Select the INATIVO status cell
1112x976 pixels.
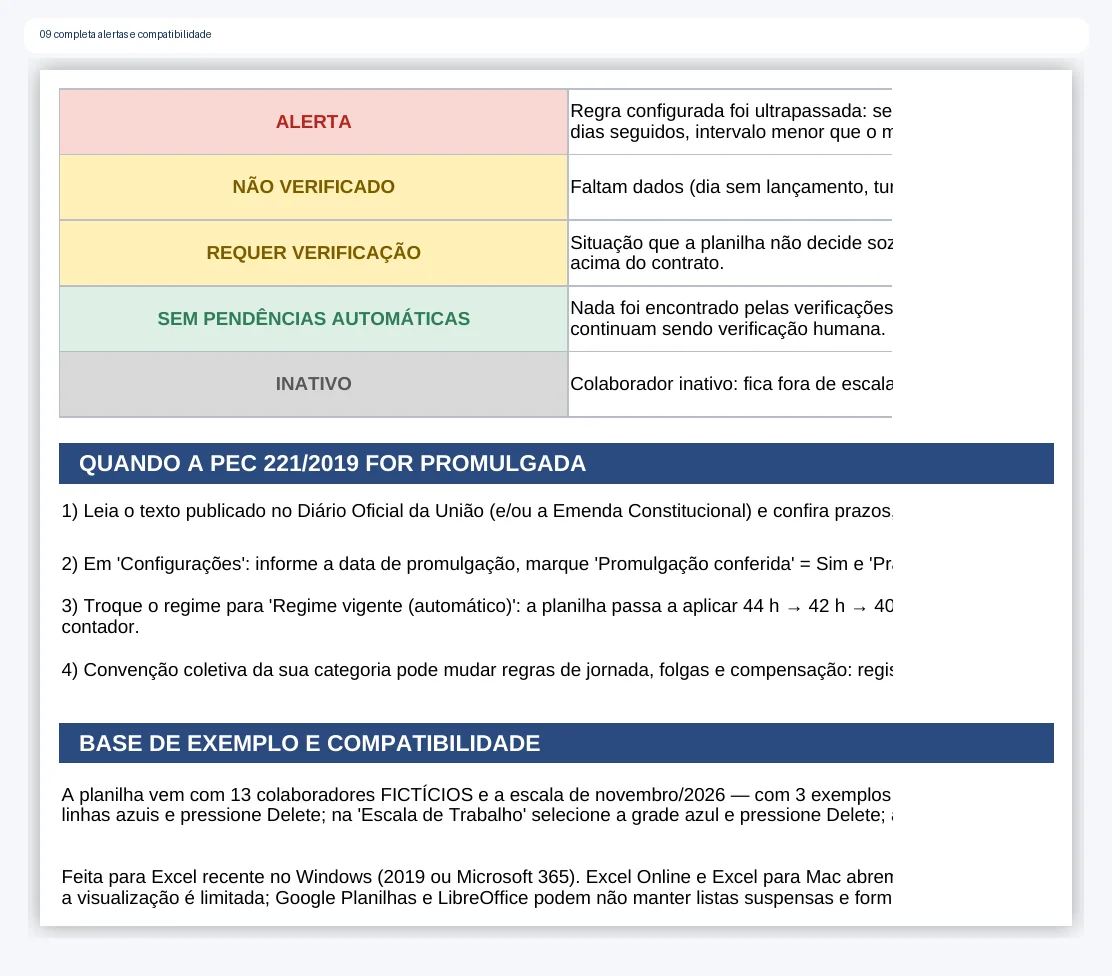[x=313, y=384]
